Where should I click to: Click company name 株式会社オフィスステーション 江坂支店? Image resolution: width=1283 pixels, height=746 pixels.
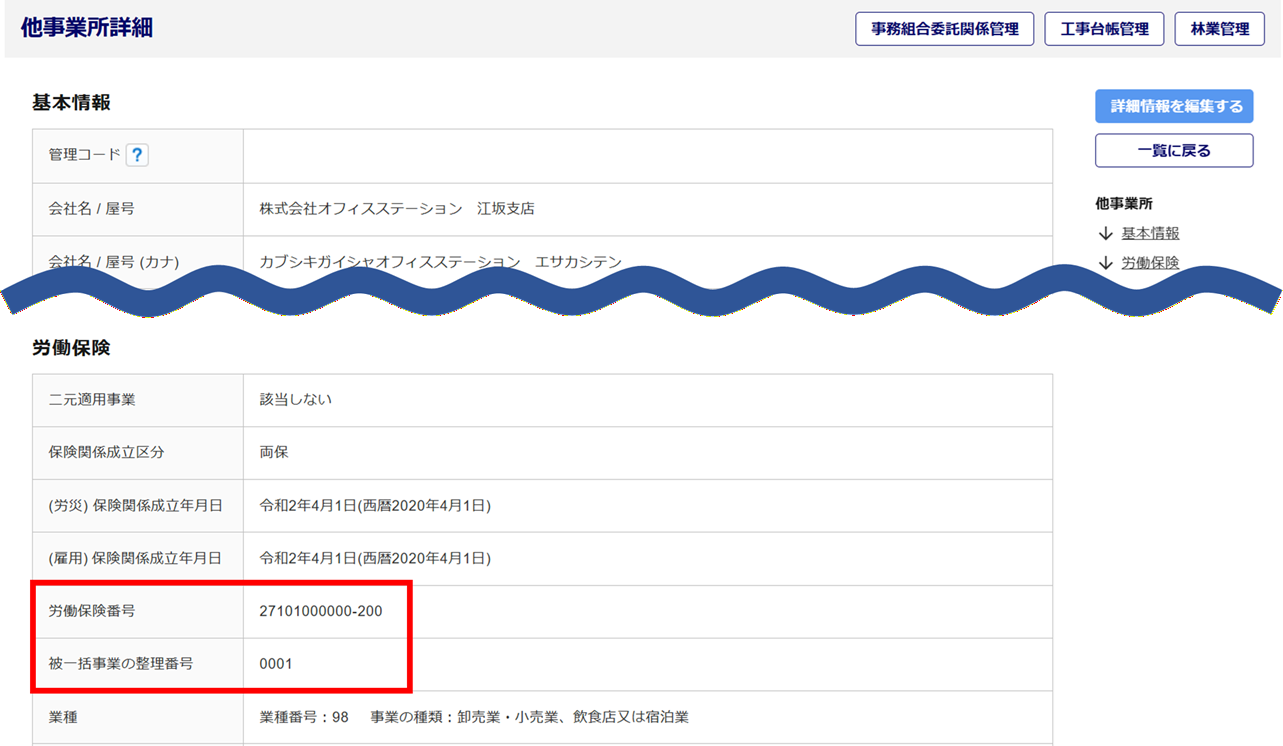397,209
